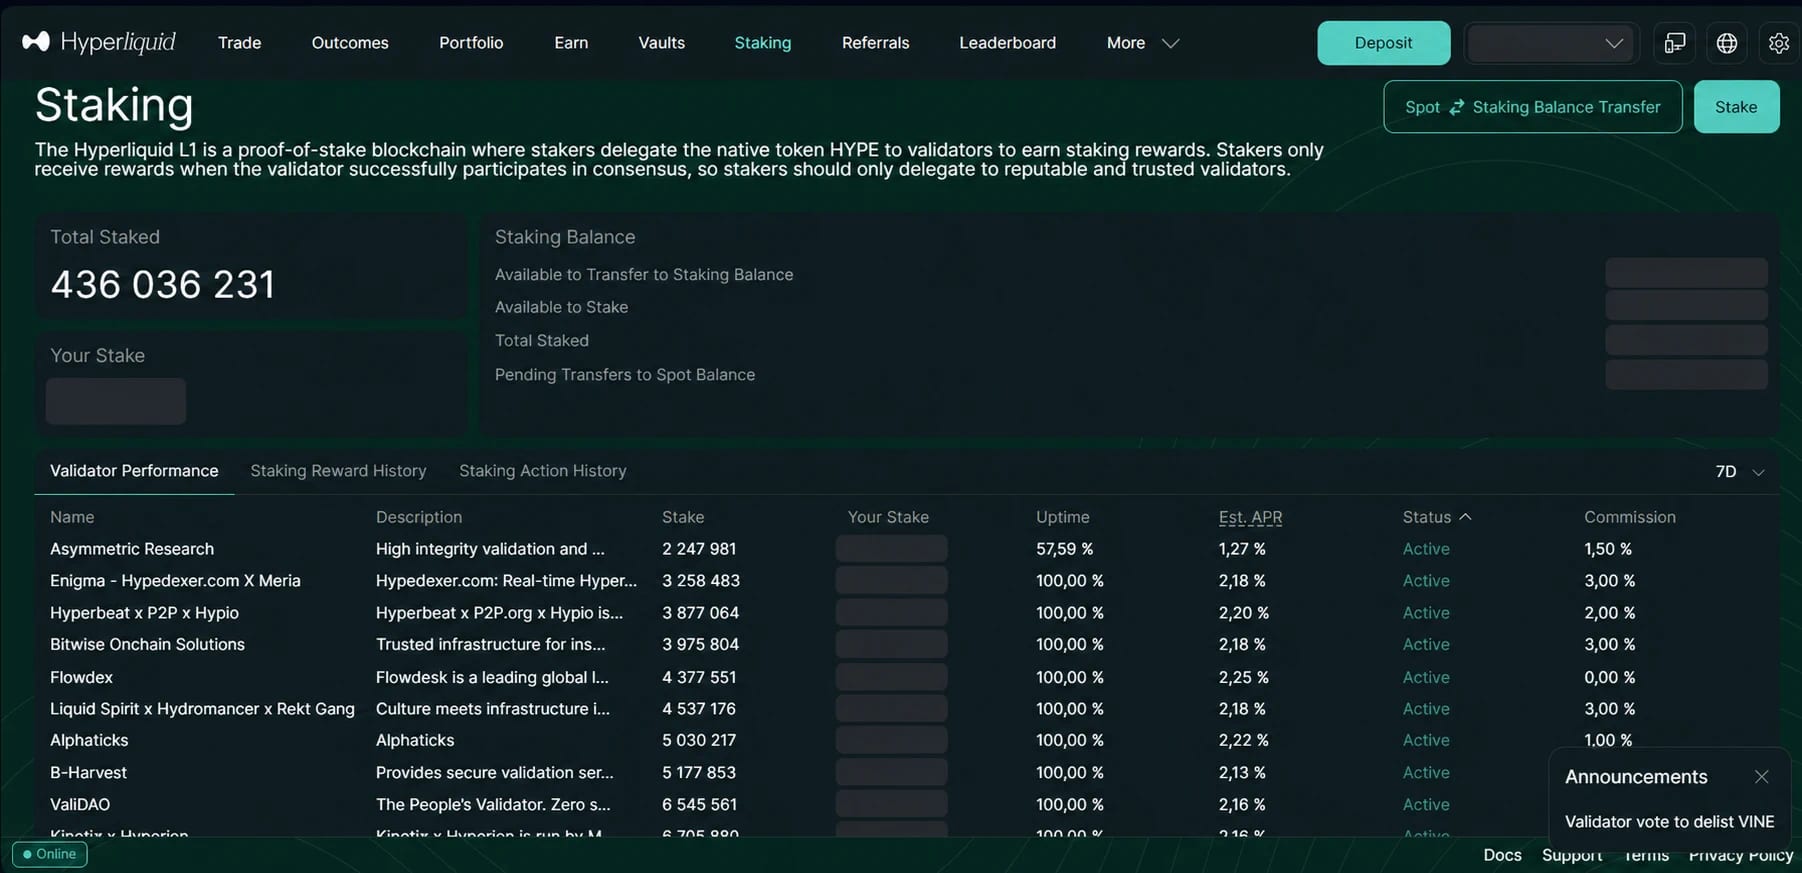Click Active status for Asymmetric Research
The width and height of the screenshot is (1802, 873).
point(1426,549)
